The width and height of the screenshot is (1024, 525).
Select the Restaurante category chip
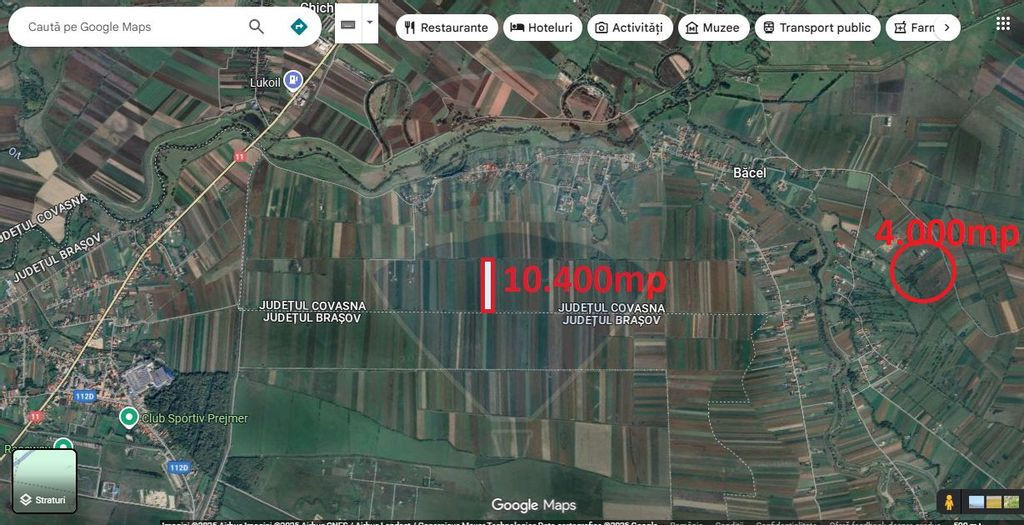[x=447, y=27]
